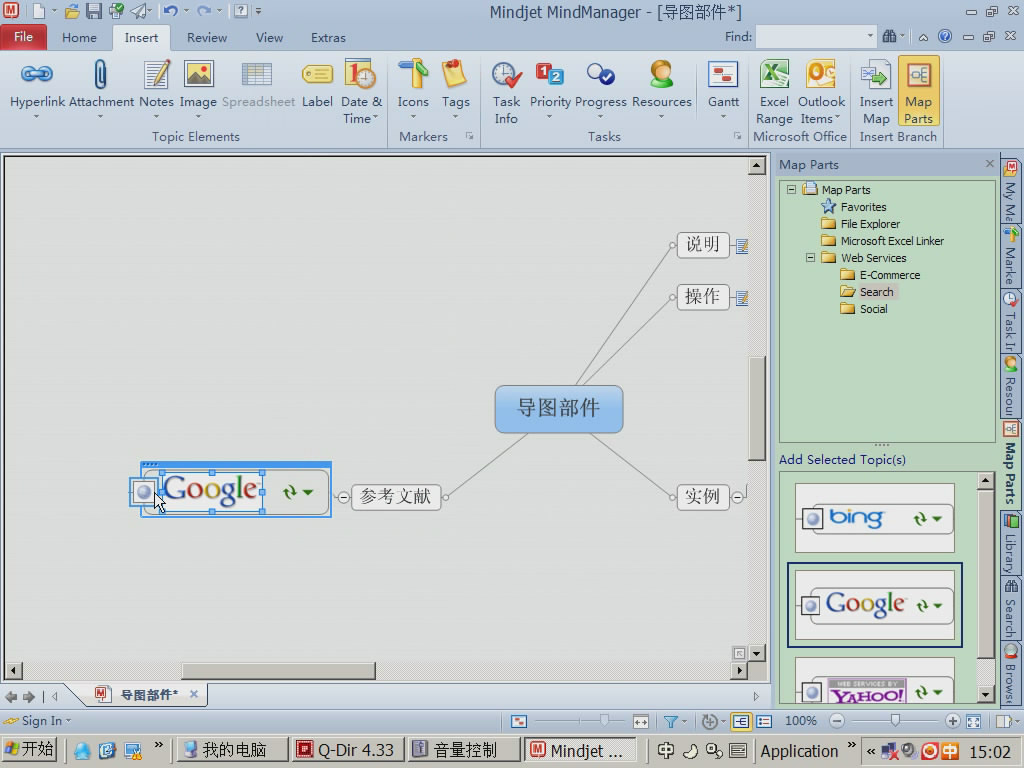Open the Find box dropdown arrow
Screen dimensions: 1024x768
870,37
